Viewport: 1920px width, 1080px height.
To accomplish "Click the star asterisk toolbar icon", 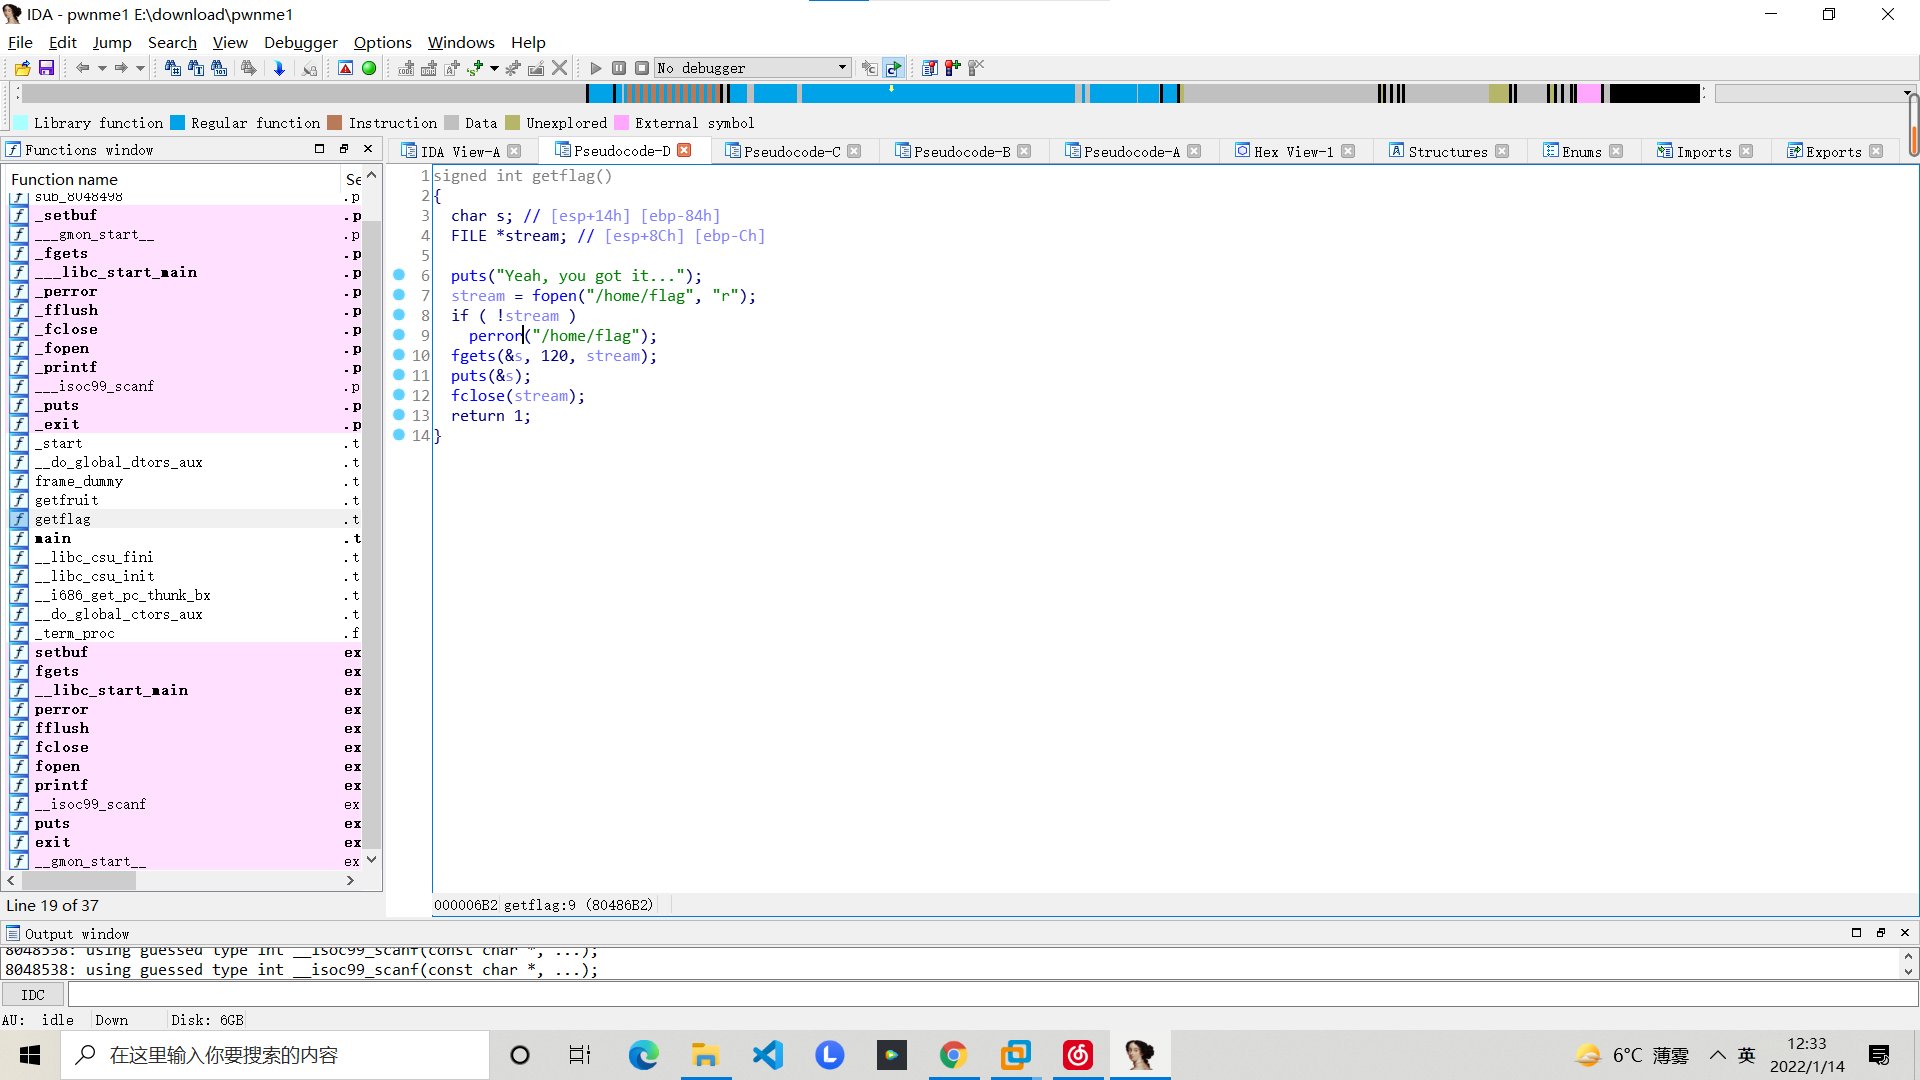I will point(513,68).
